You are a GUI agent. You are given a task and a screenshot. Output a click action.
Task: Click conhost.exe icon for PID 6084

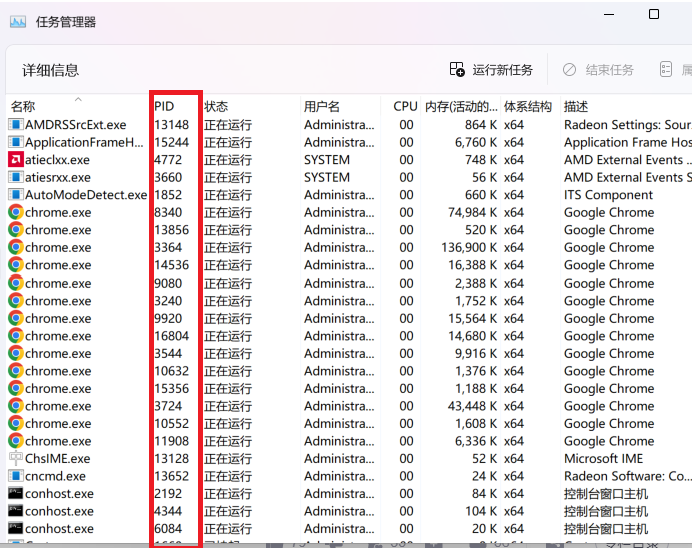(x=16, y=528)
